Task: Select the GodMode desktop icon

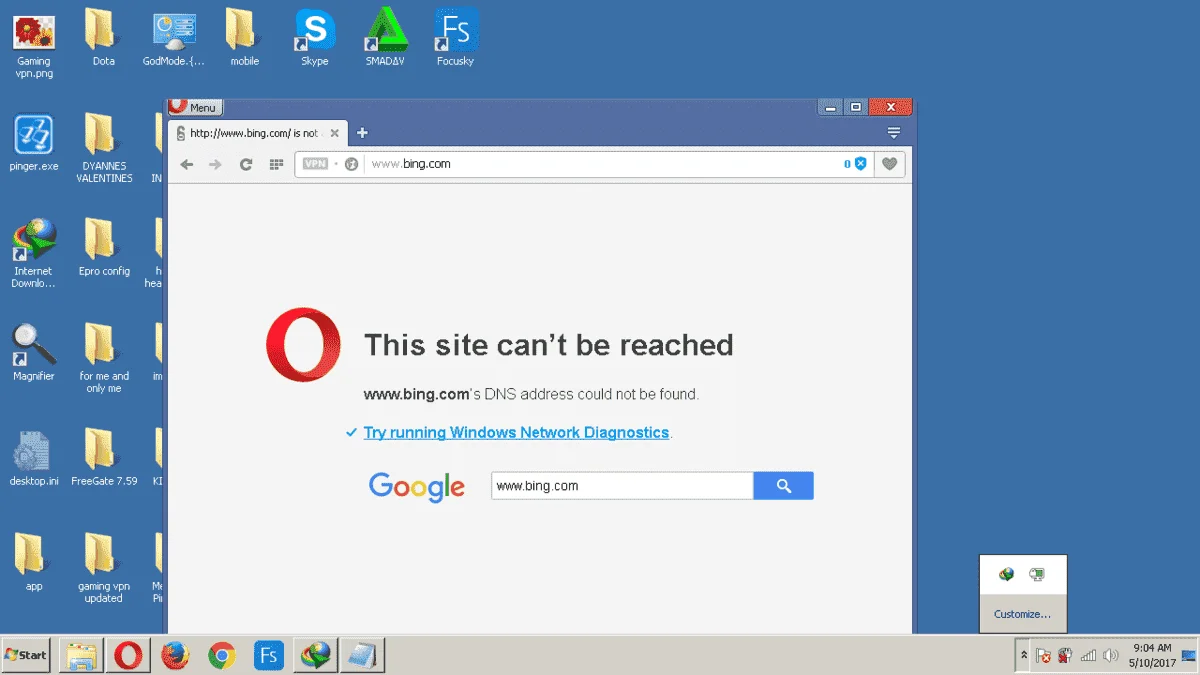Action: tap(173, 38)
